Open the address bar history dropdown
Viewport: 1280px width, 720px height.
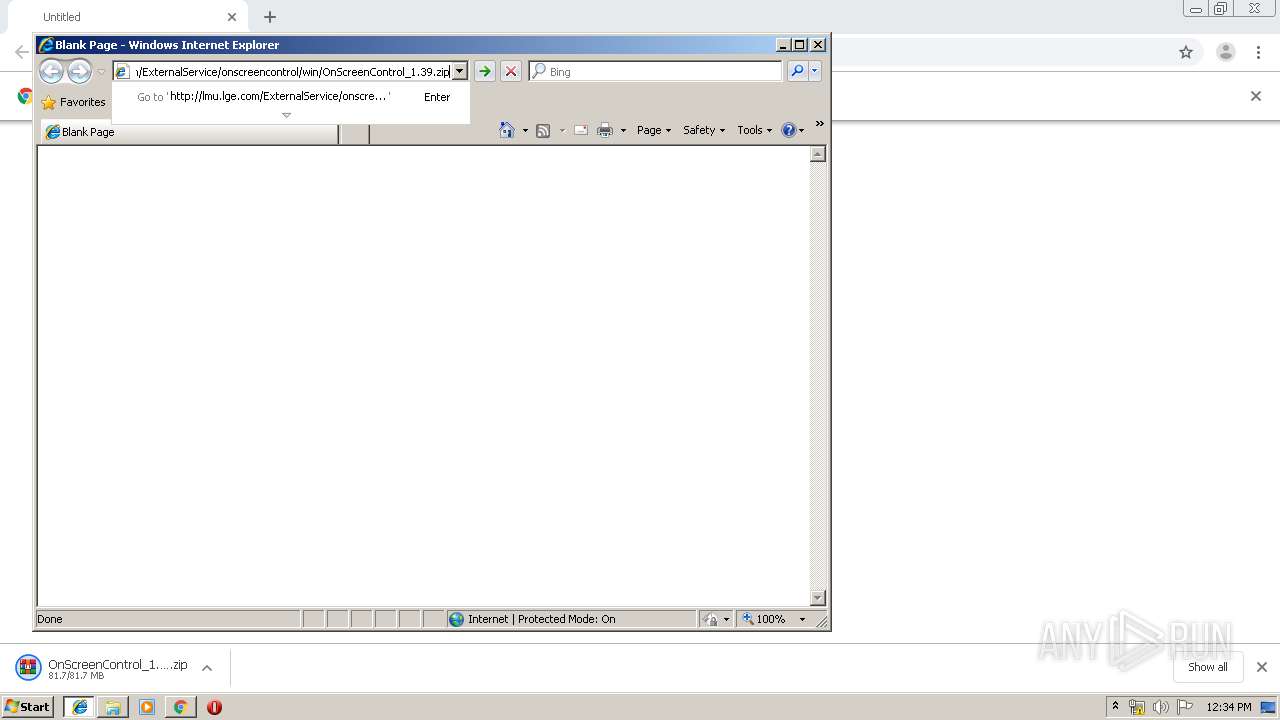(x=459, y=71)
